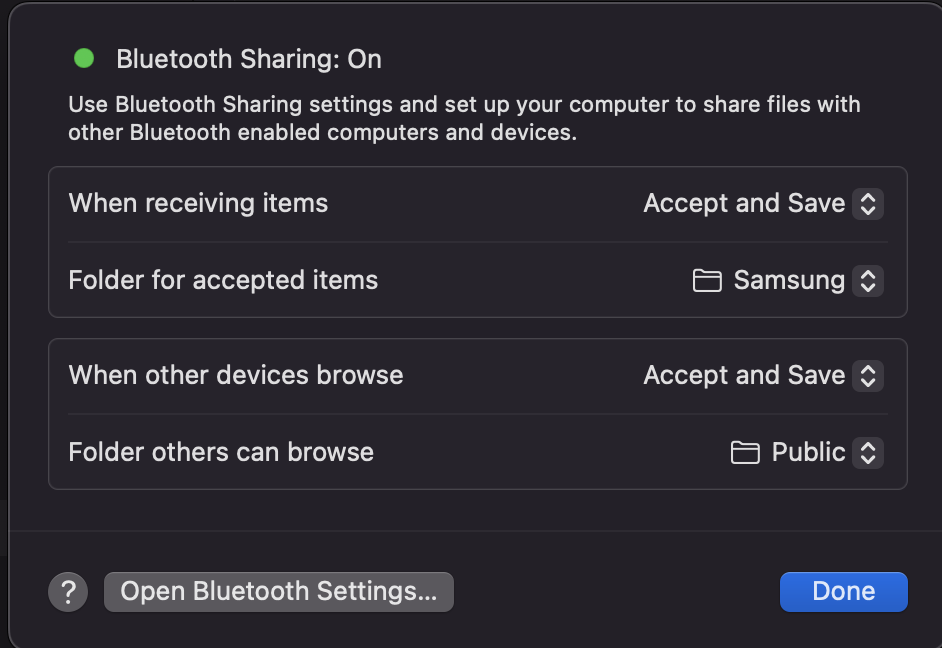Viewport: 942px width, 648px height.
Task: Click the Bluetooth Sharing: On heading
Action: tap(249, 59)
